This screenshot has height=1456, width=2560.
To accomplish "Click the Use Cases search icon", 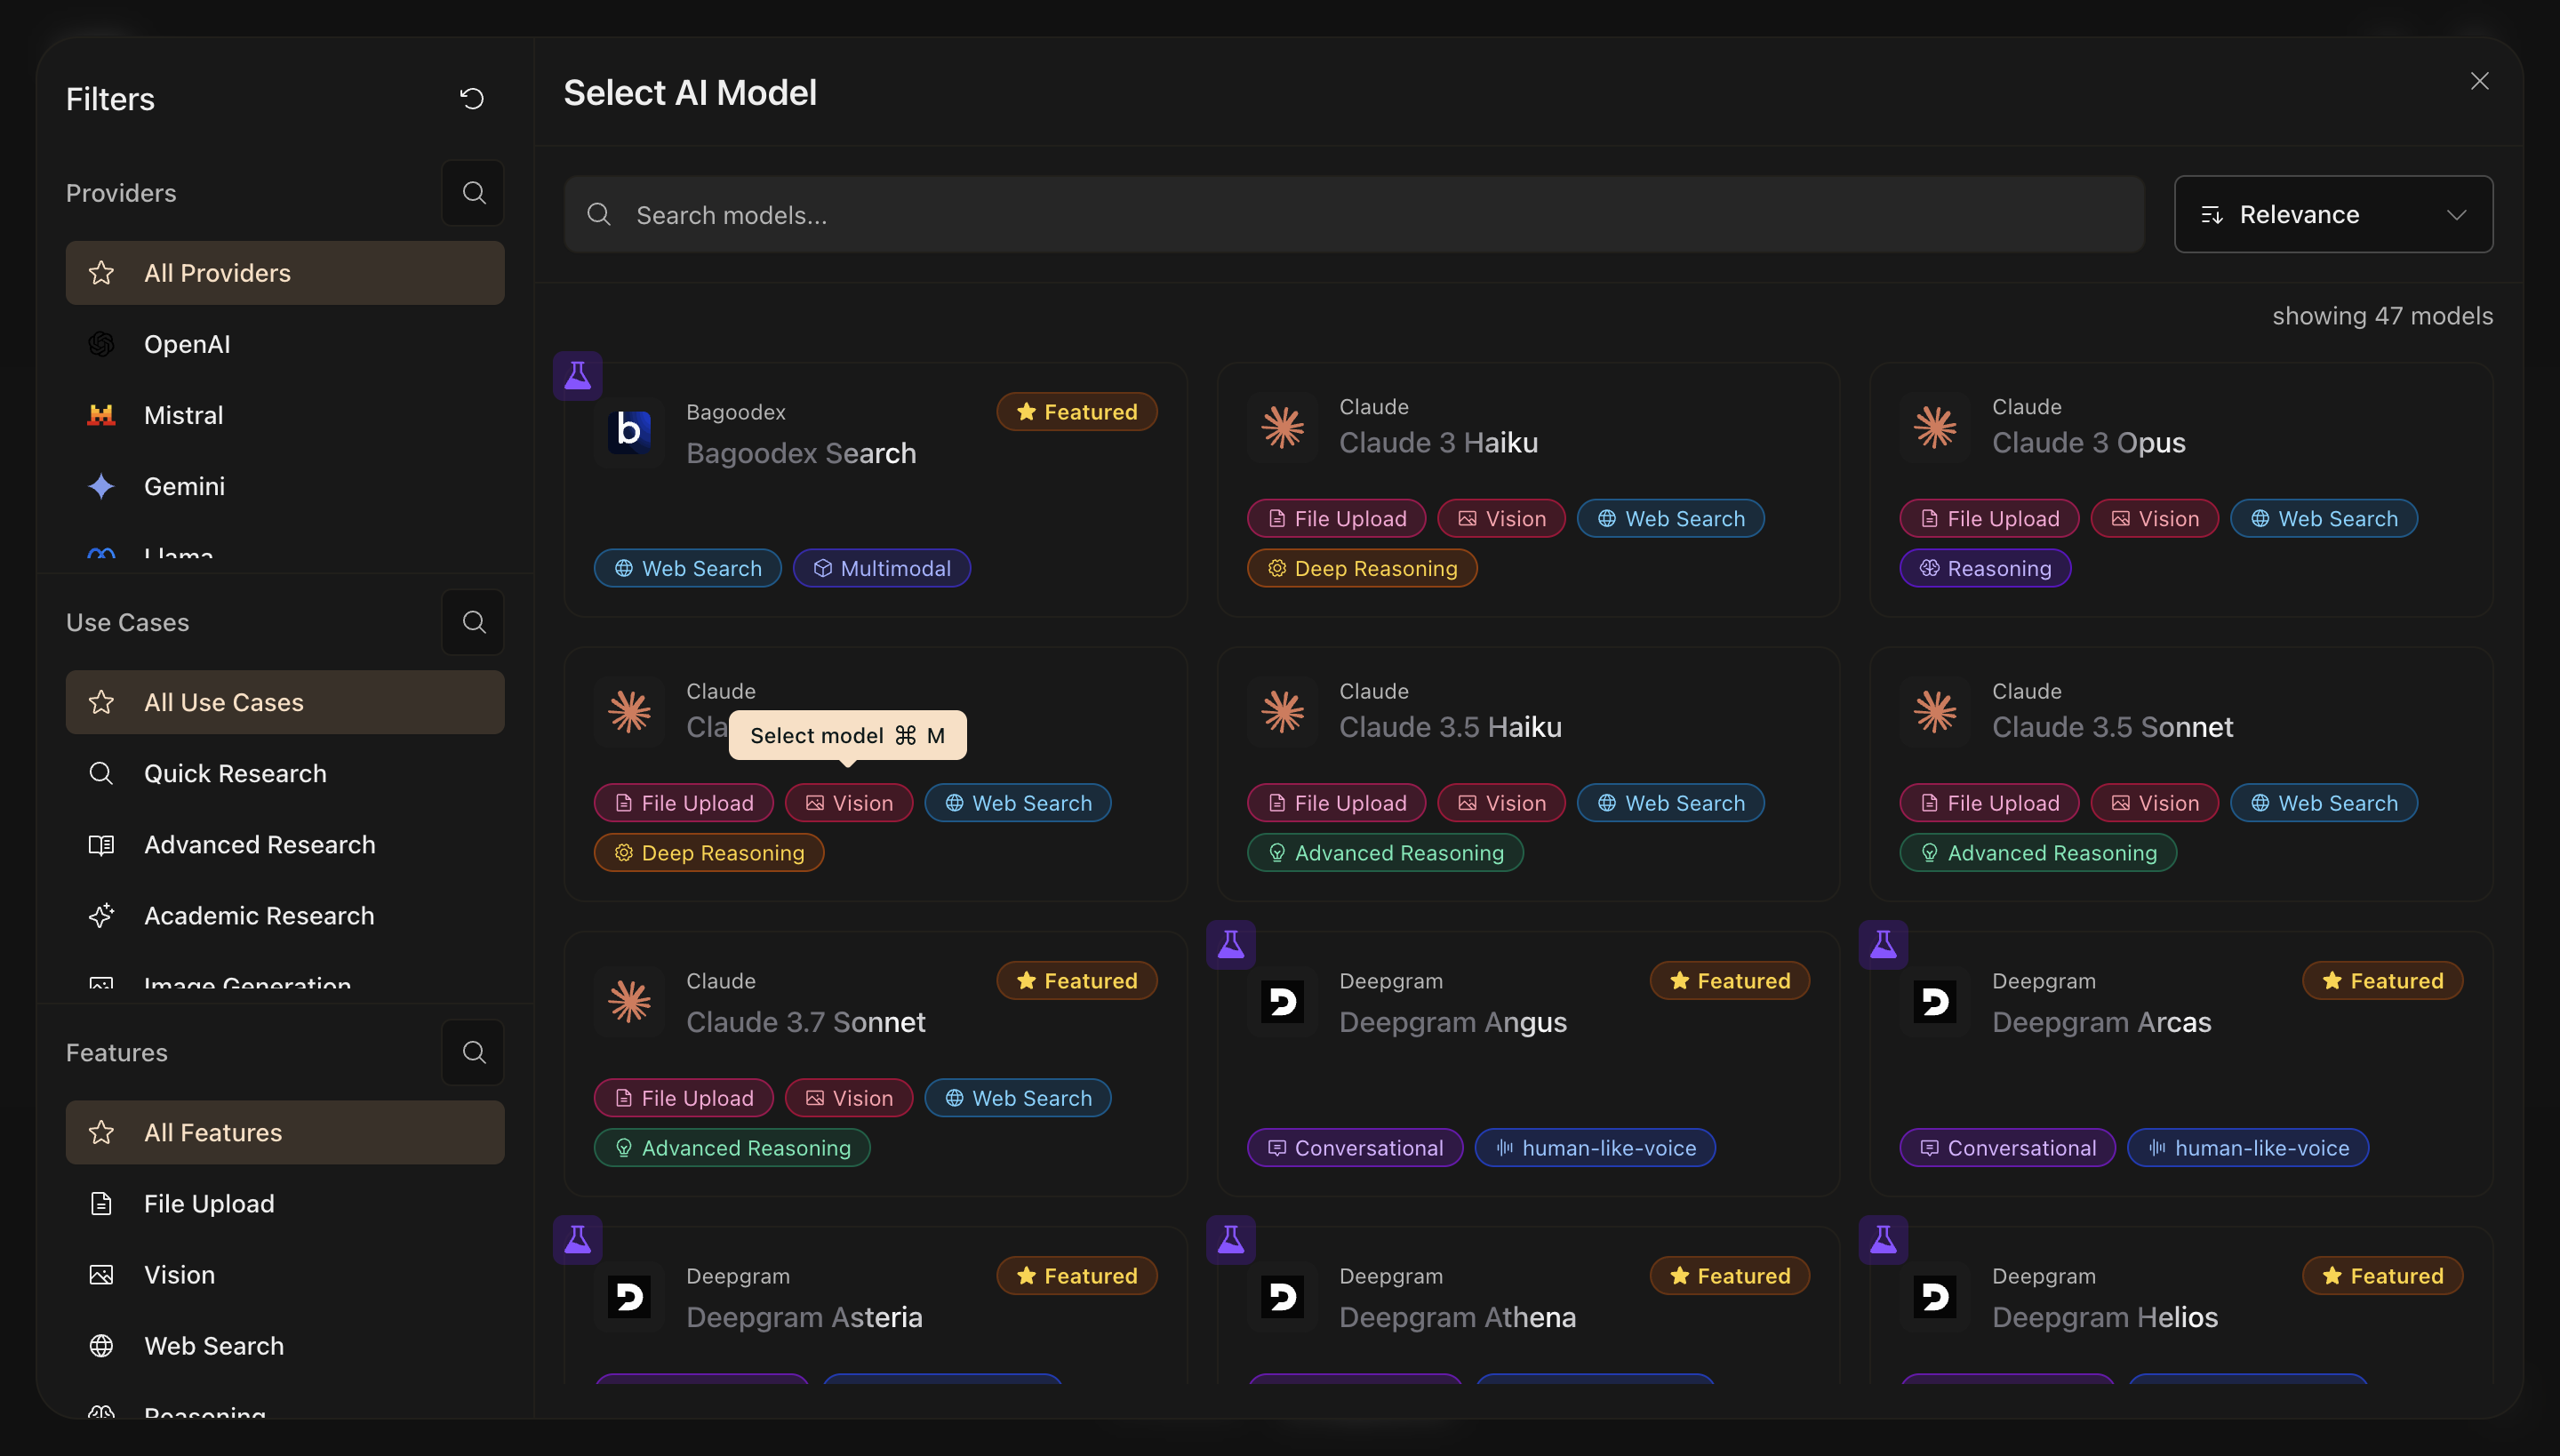I will coord(473,622).
